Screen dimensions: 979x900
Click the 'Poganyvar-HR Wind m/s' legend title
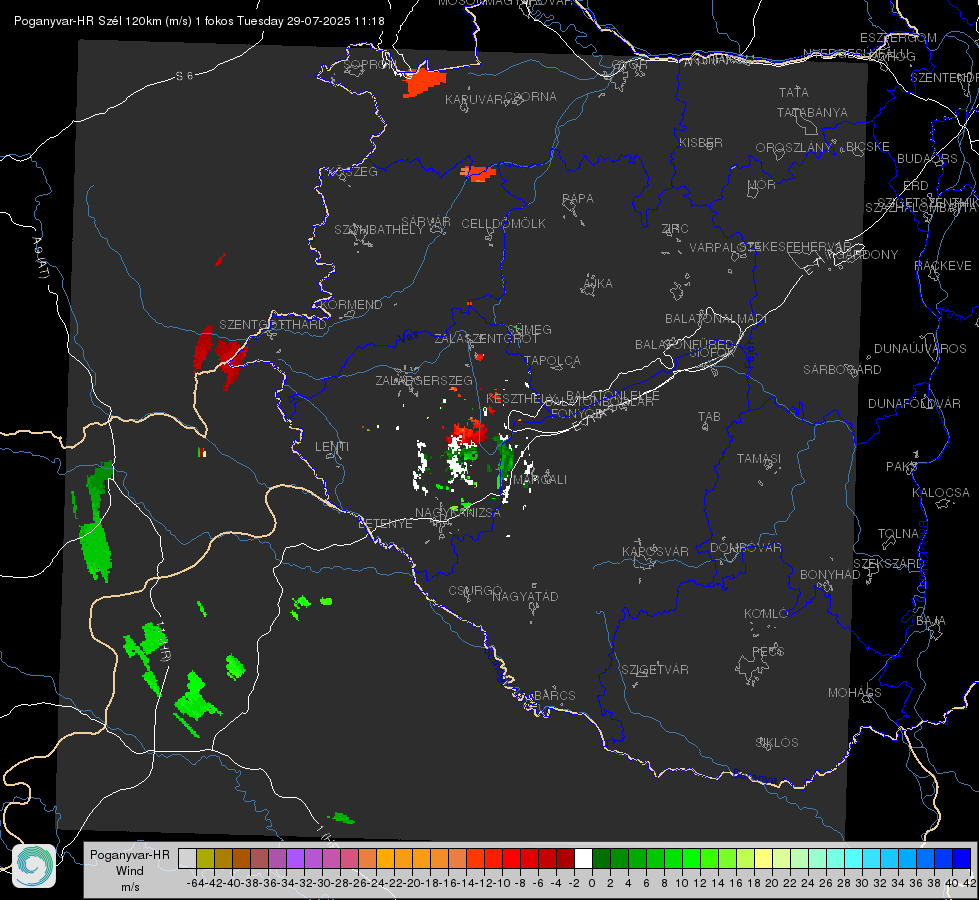[130, 870]
